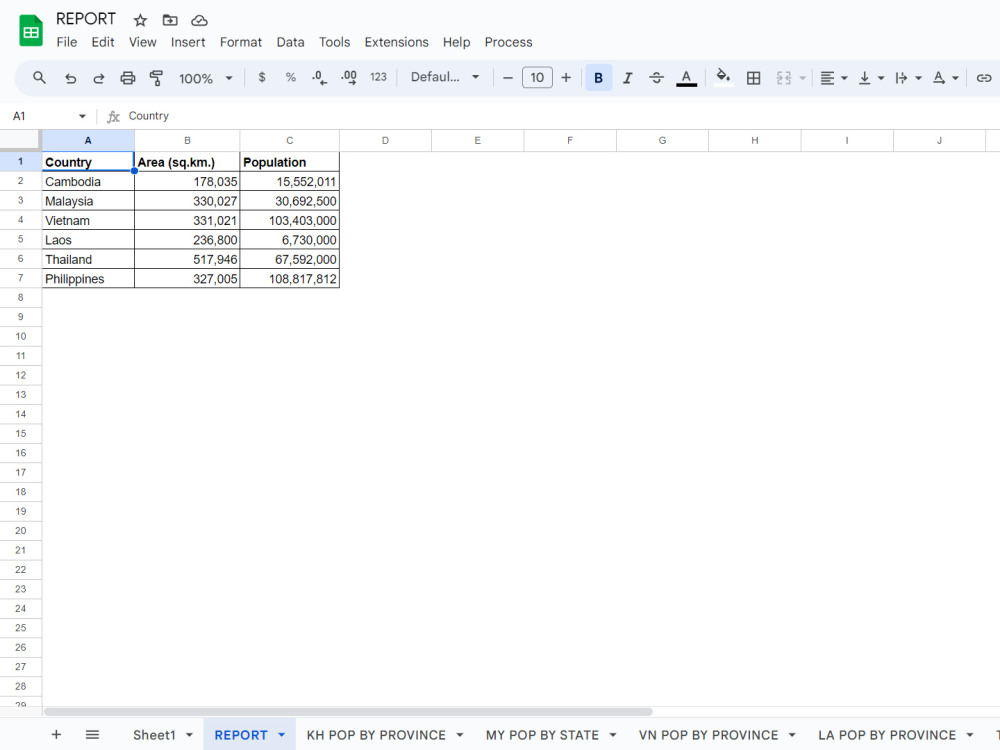Viewport: 1000px width, 750px height.
Task: Click the font size field
Action: tap(537, 78)
